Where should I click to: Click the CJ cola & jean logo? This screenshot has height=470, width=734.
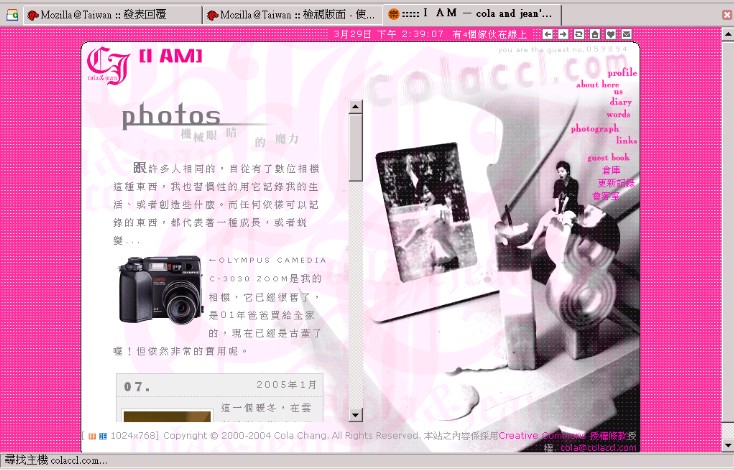(107, 63)
